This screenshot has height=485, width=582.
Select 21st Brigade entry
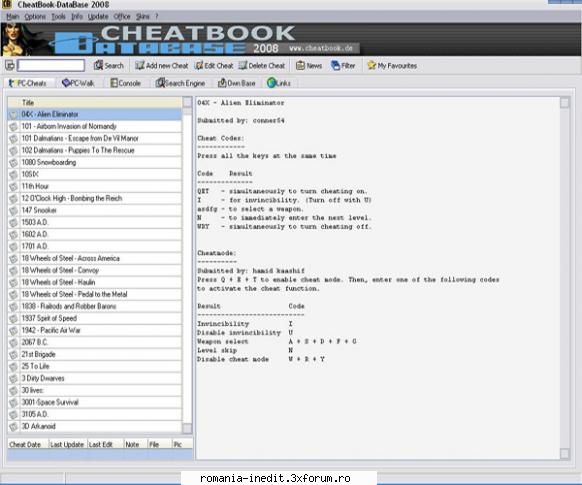tap(95, 354)
